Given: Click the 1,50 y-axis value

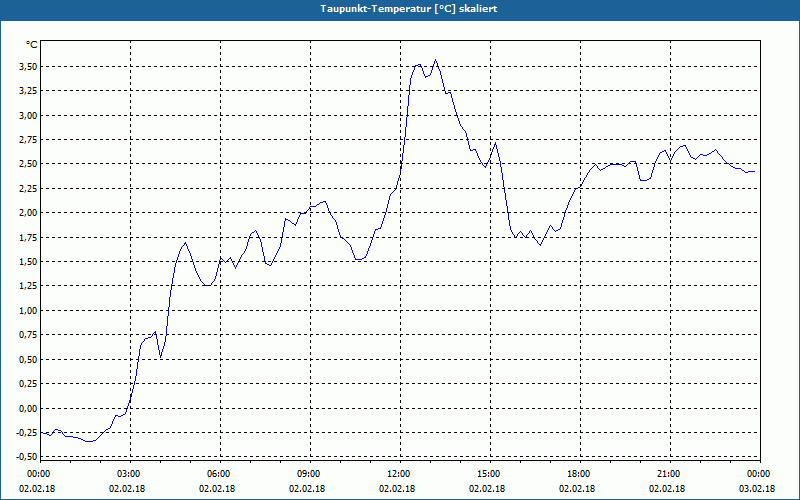Looking at the screenshot, I should [28, 262].
